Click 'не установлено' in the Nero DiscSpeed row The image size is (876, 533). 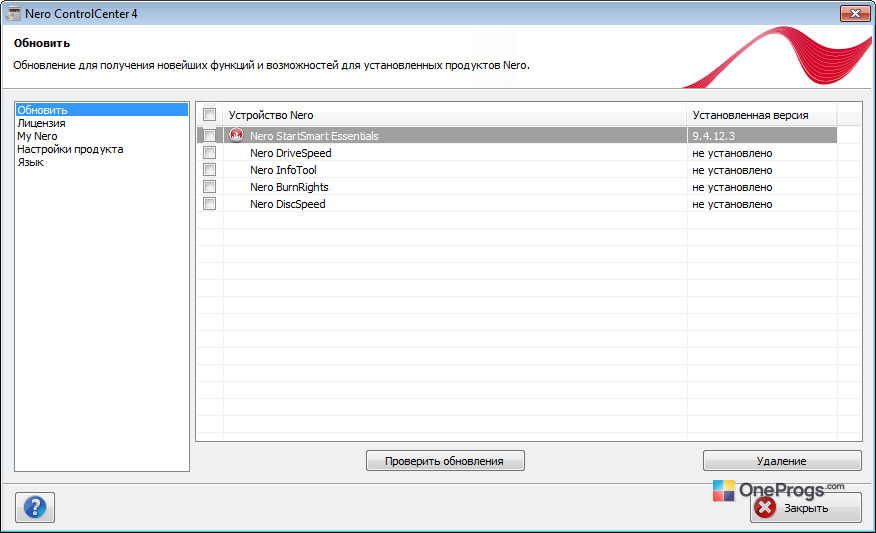tap(732, 204)
